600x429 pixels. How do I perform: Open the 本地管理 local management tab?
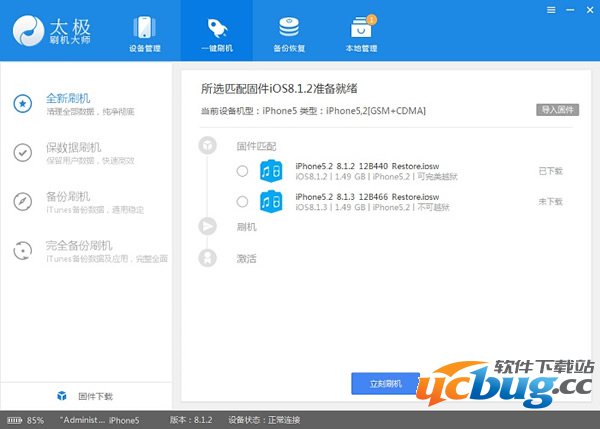(x=362, y=34)
